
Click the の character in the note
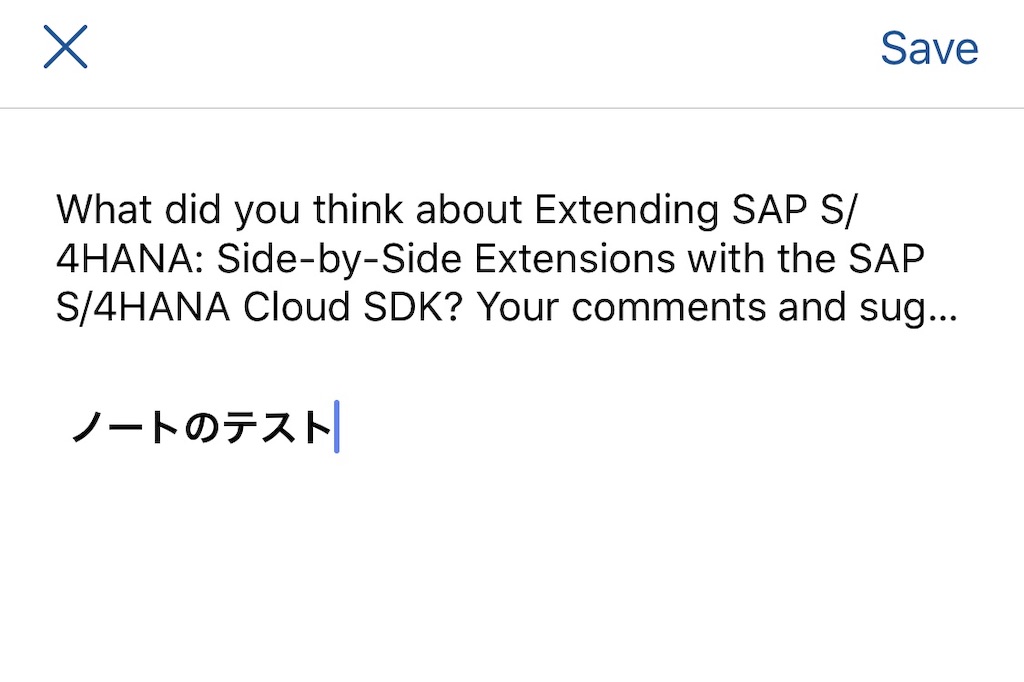(202, 428)
